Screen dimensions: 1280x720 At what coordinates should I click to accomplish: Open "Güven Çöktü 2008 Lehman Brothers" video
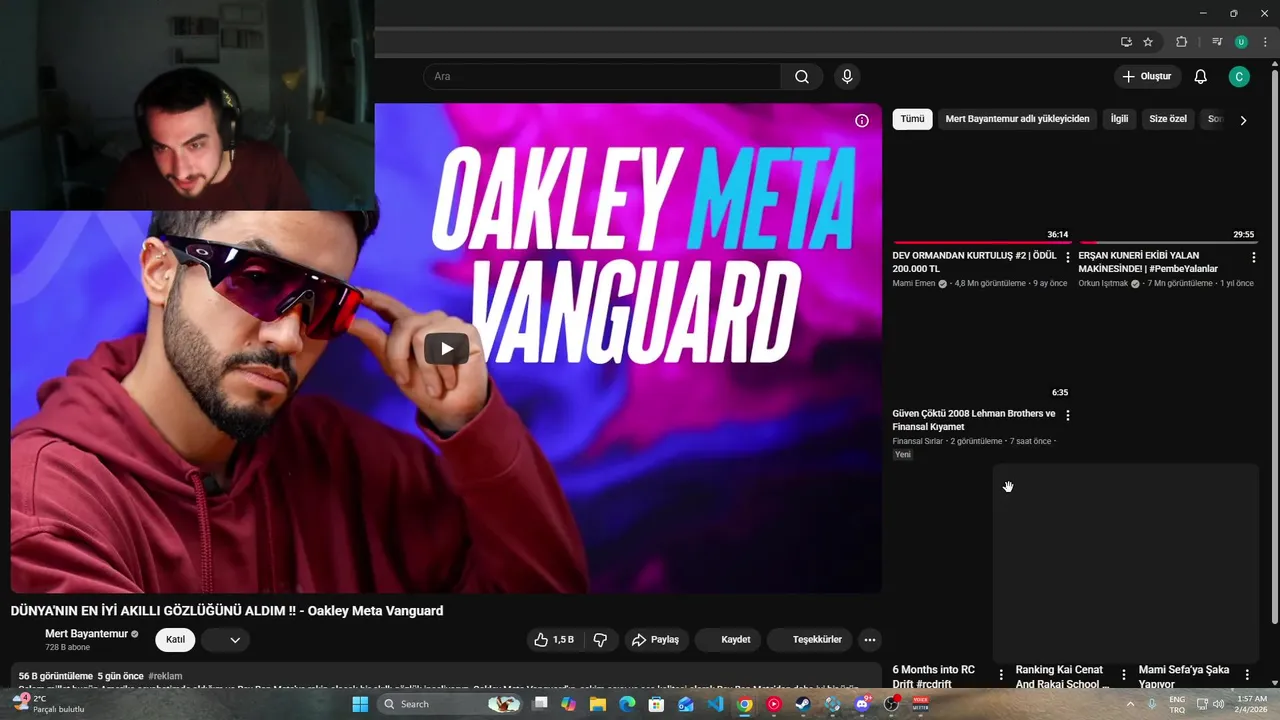tap(974, 420)
